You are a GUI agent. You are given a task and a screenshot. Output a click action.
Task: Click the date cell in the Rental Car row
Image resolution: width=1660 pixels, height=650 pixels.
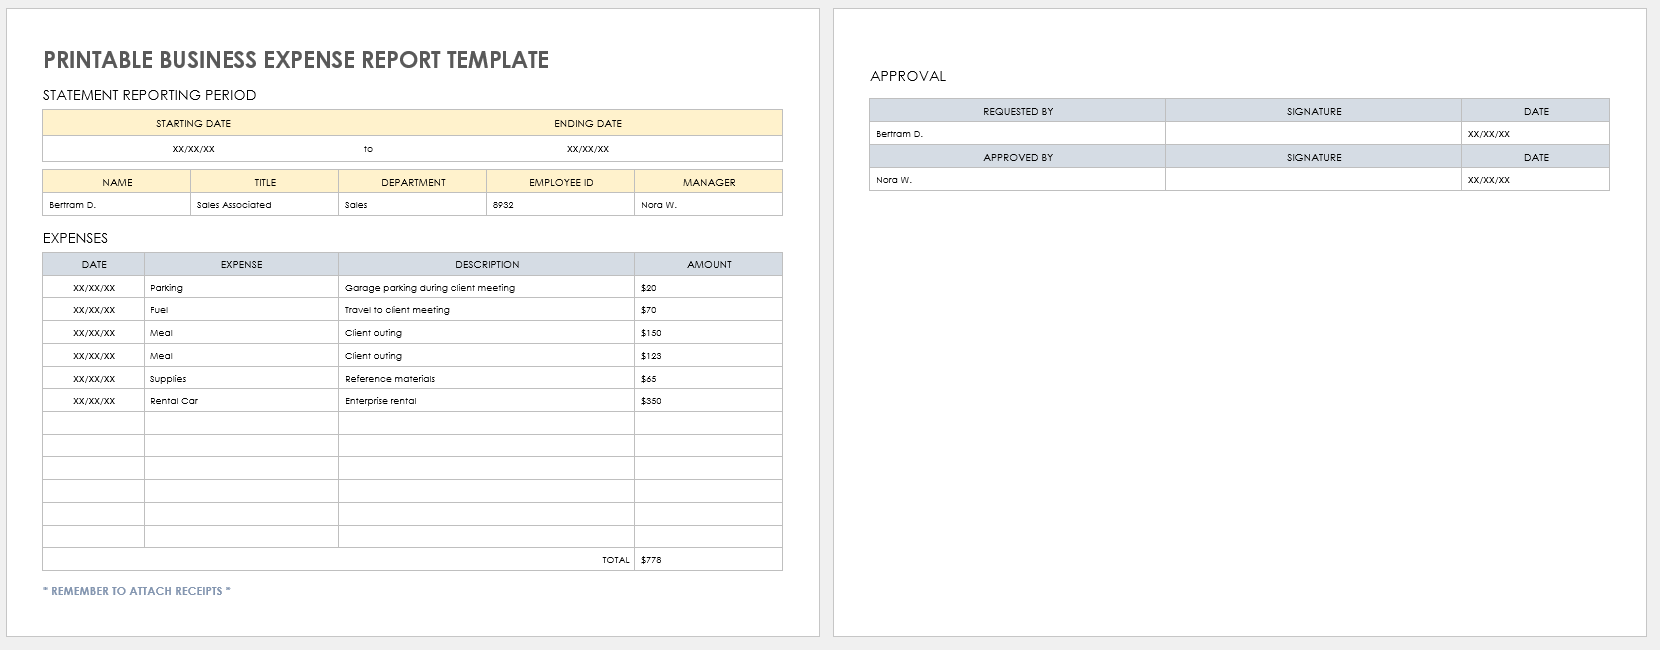coord(94,401)
